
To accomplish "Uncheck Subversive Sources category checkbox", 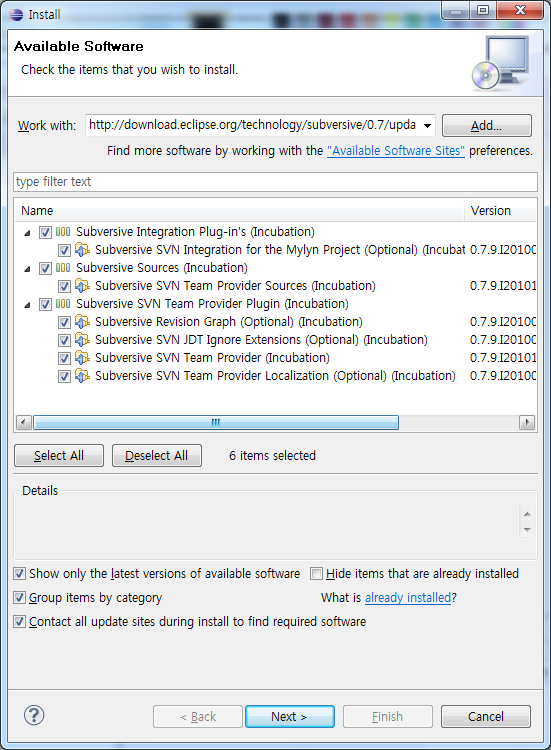I will [x=45, y=268].
